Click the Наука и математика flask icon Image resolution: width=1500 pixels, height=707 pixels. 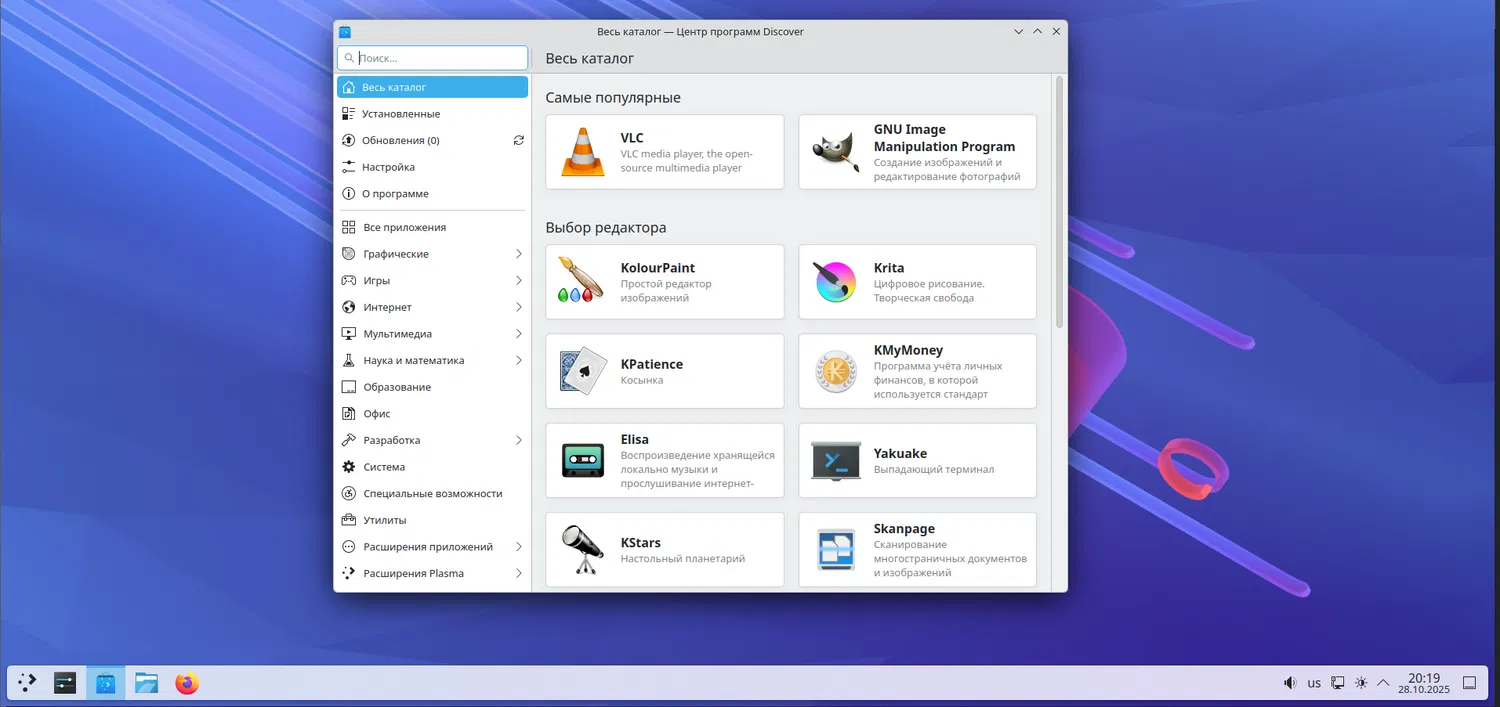pyautogui.click(x=348, y=360)
